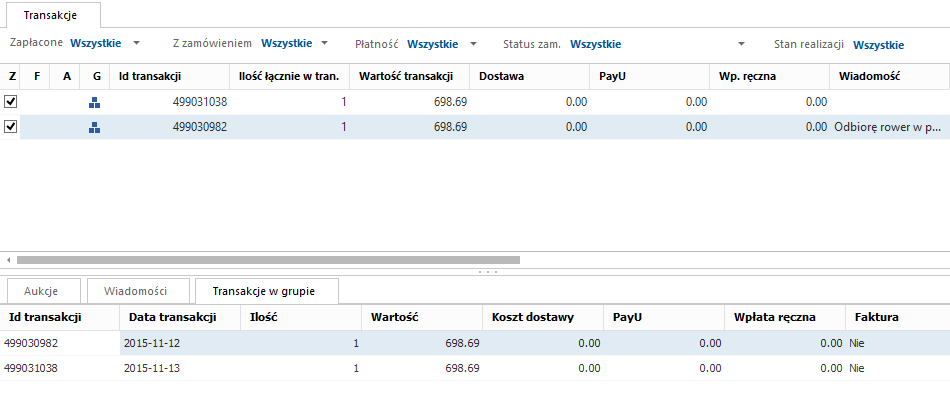Select the 499030982 cell in top grid
This screenshot has width=950, height=398.
(170, 127)
